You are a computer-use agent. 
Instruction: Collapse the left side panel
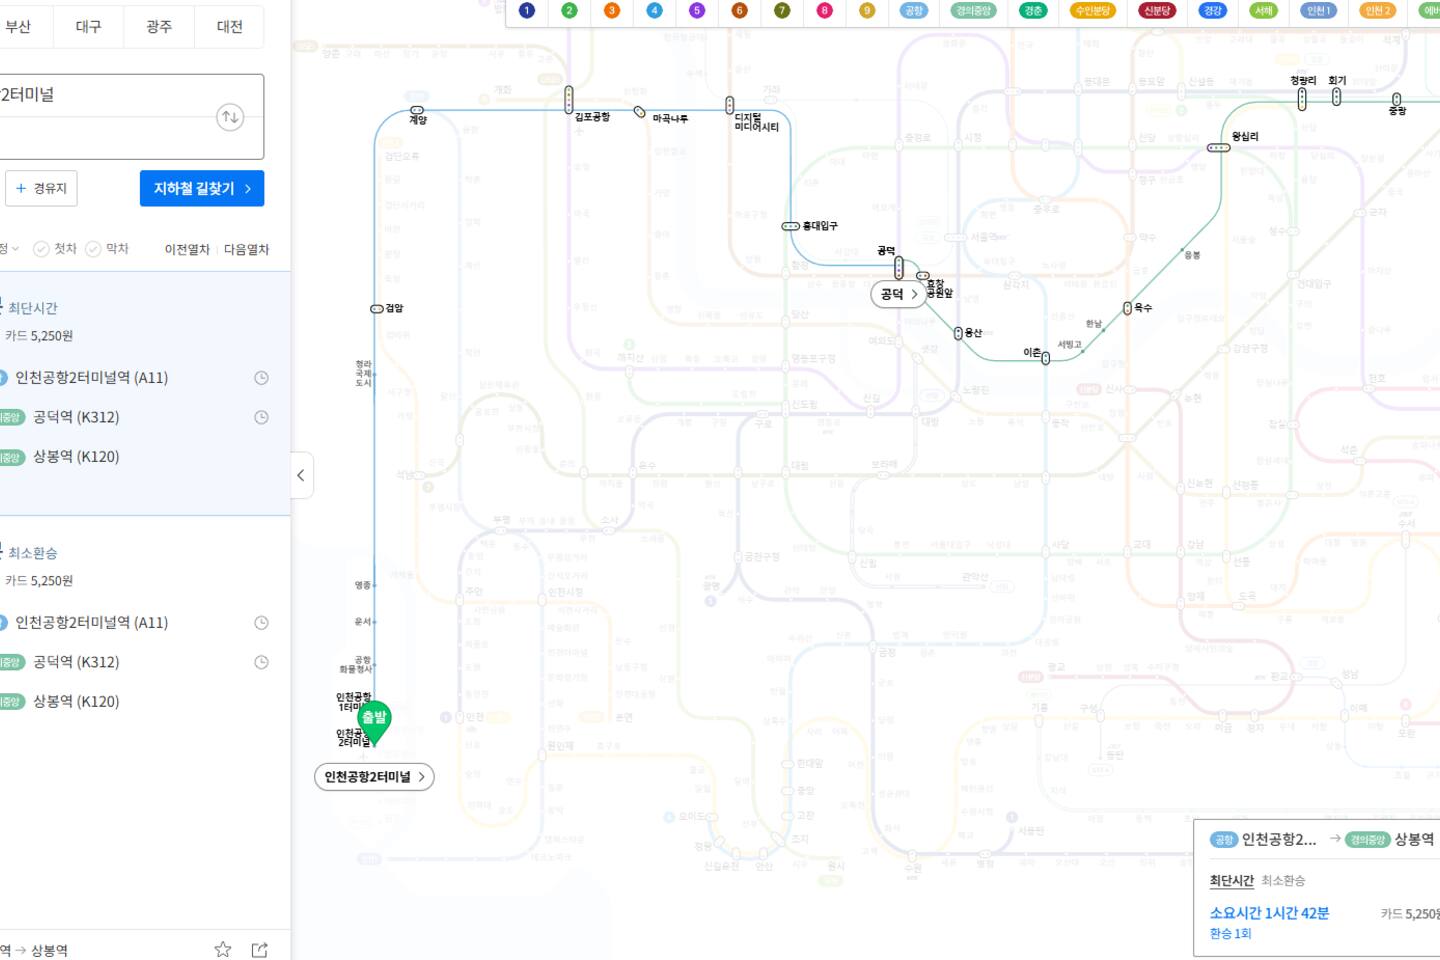(x=301, y=475)
